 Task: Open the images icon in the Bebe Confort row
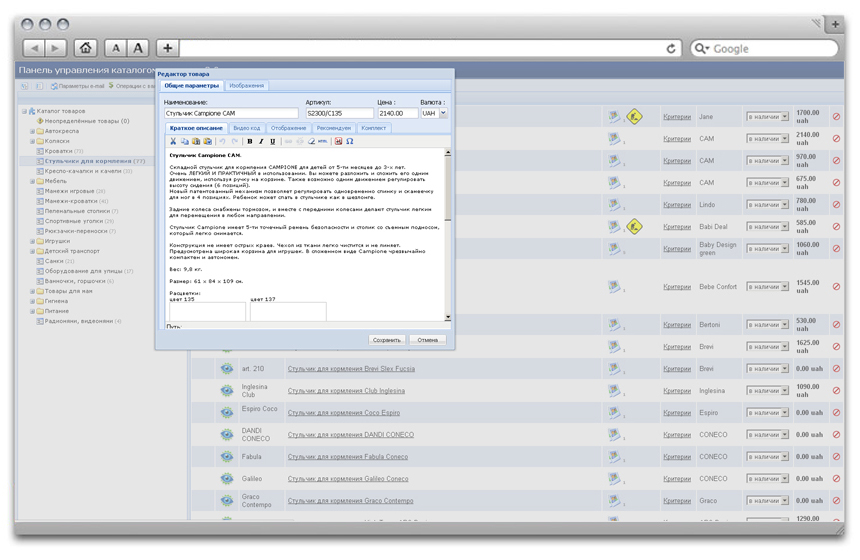pos(615,287)
